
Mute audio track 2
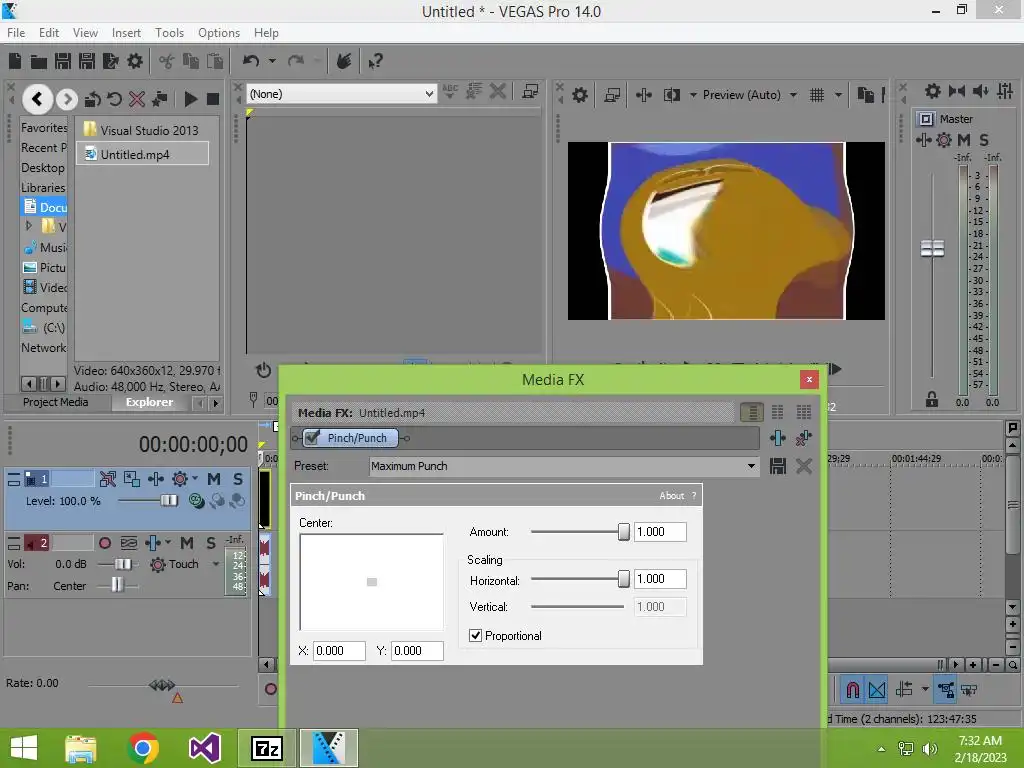pos(187,543)
